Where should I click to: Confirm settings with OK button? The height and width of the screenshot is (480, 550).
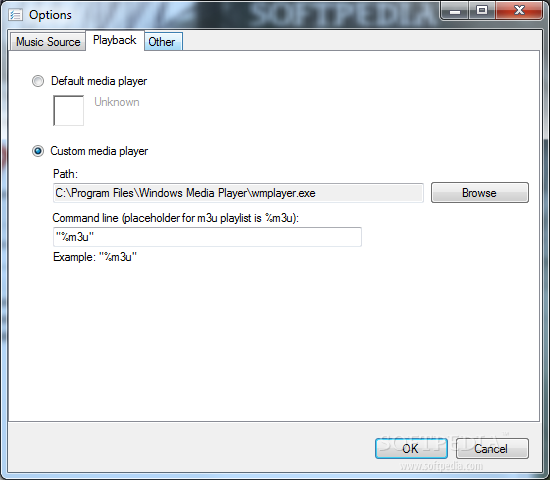pyautogui.click(x=411, y=448)
